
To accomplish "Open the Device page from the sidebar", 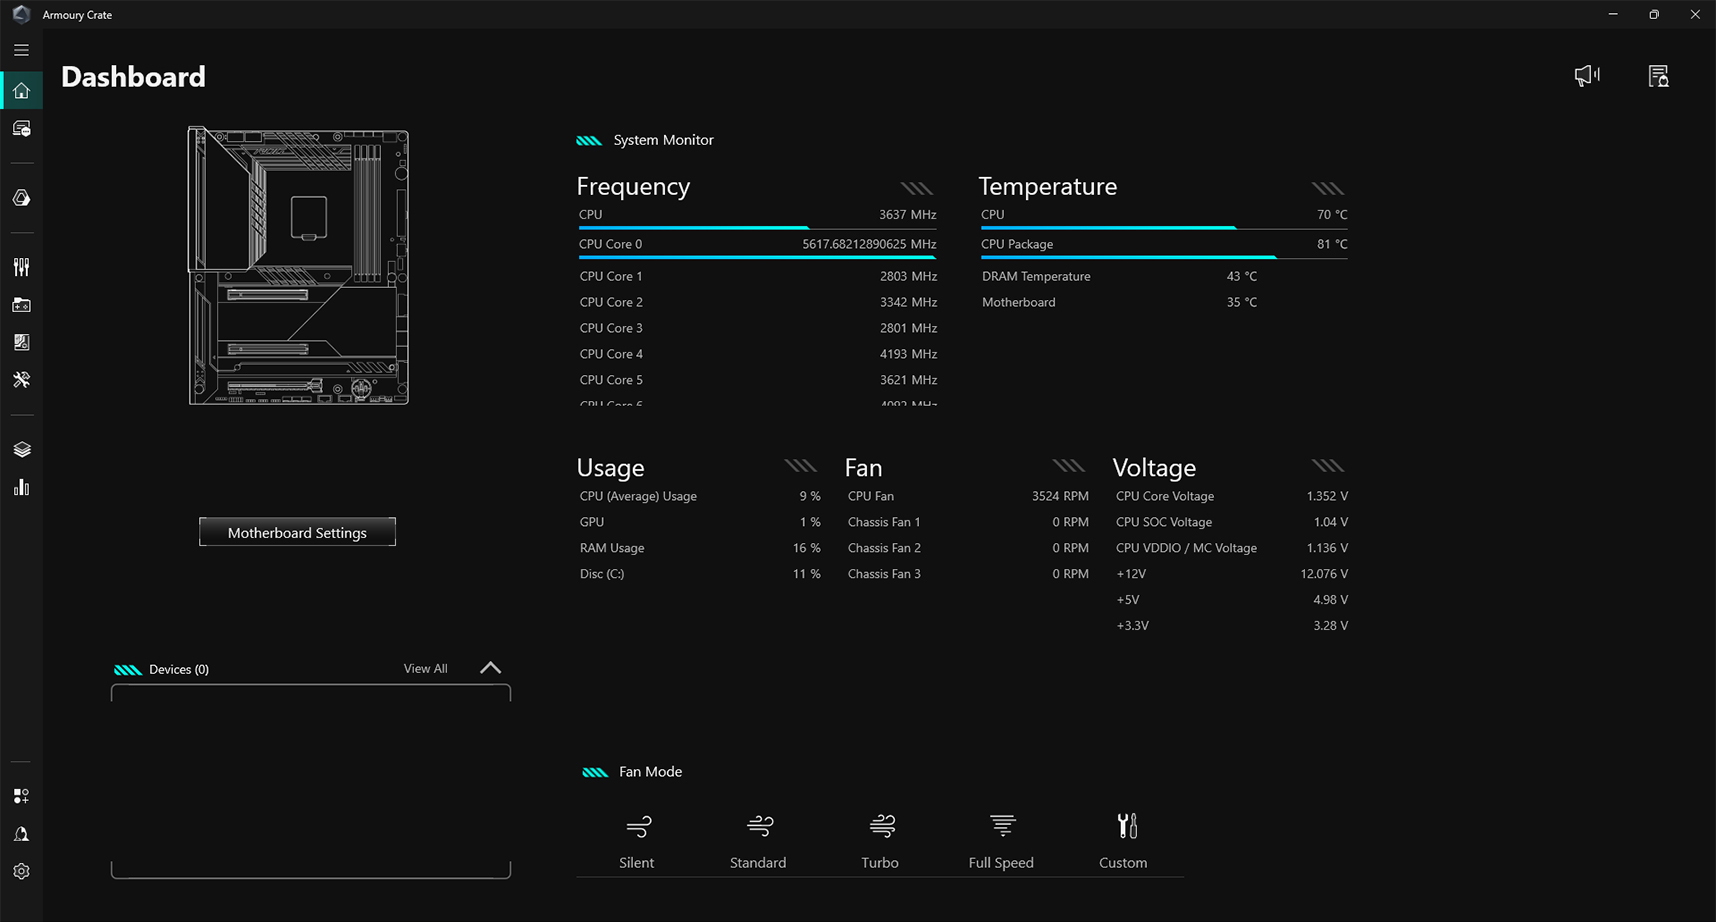I will click(21, 129).
